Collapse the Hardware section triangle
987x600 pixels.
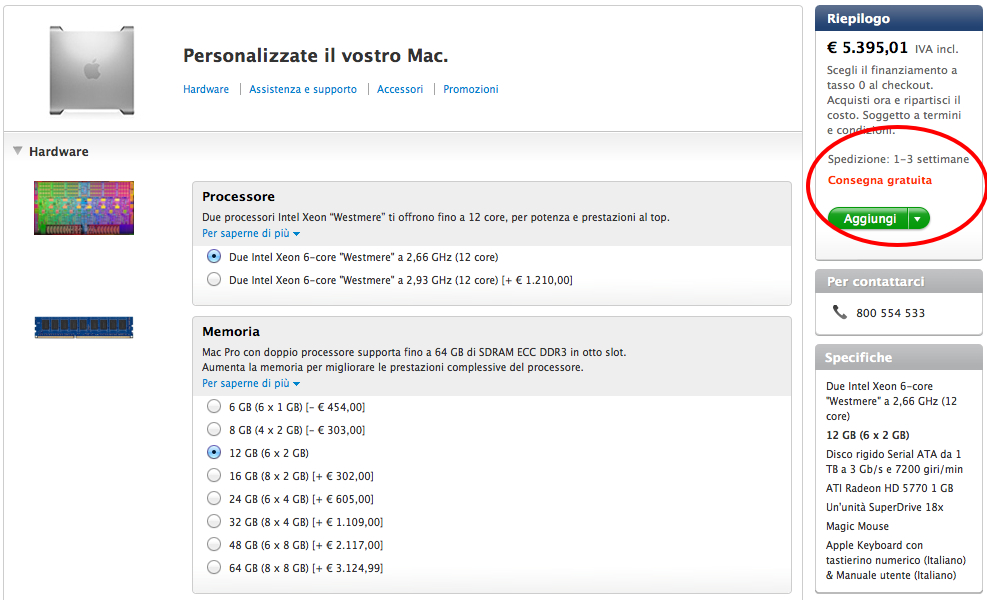(x=18, y=151)
